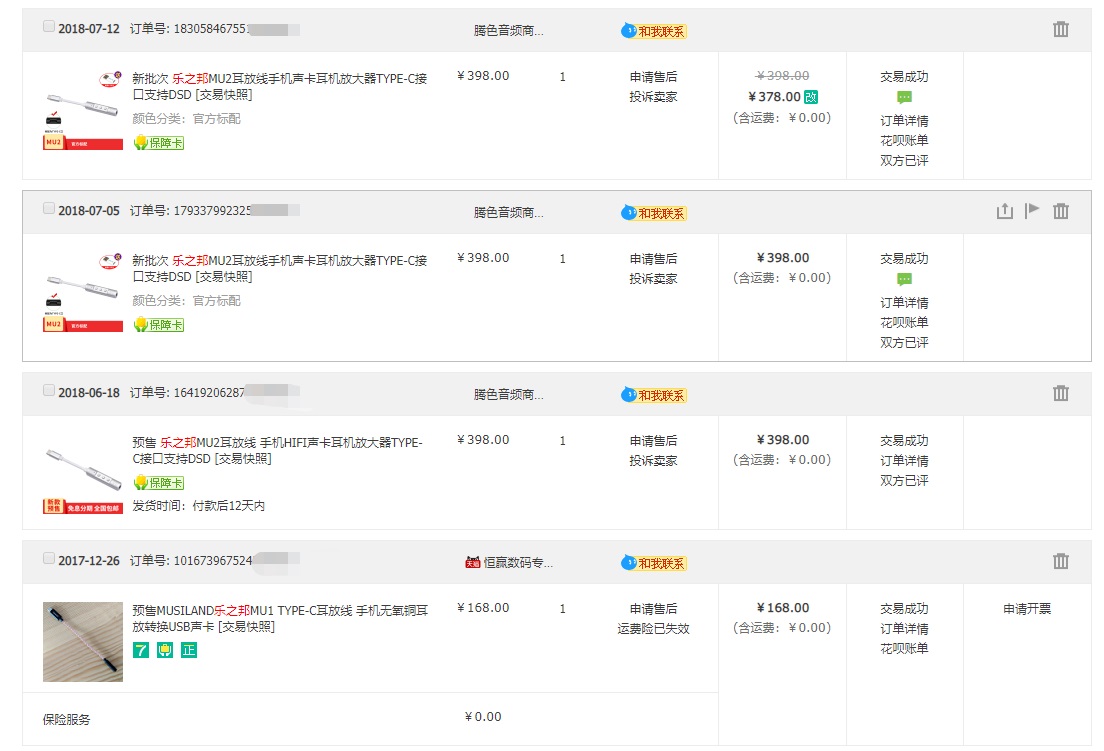Check the 2017-12-26 order checkbox
Viewport: 1104px width, 751px height.
tap(49, 559)
